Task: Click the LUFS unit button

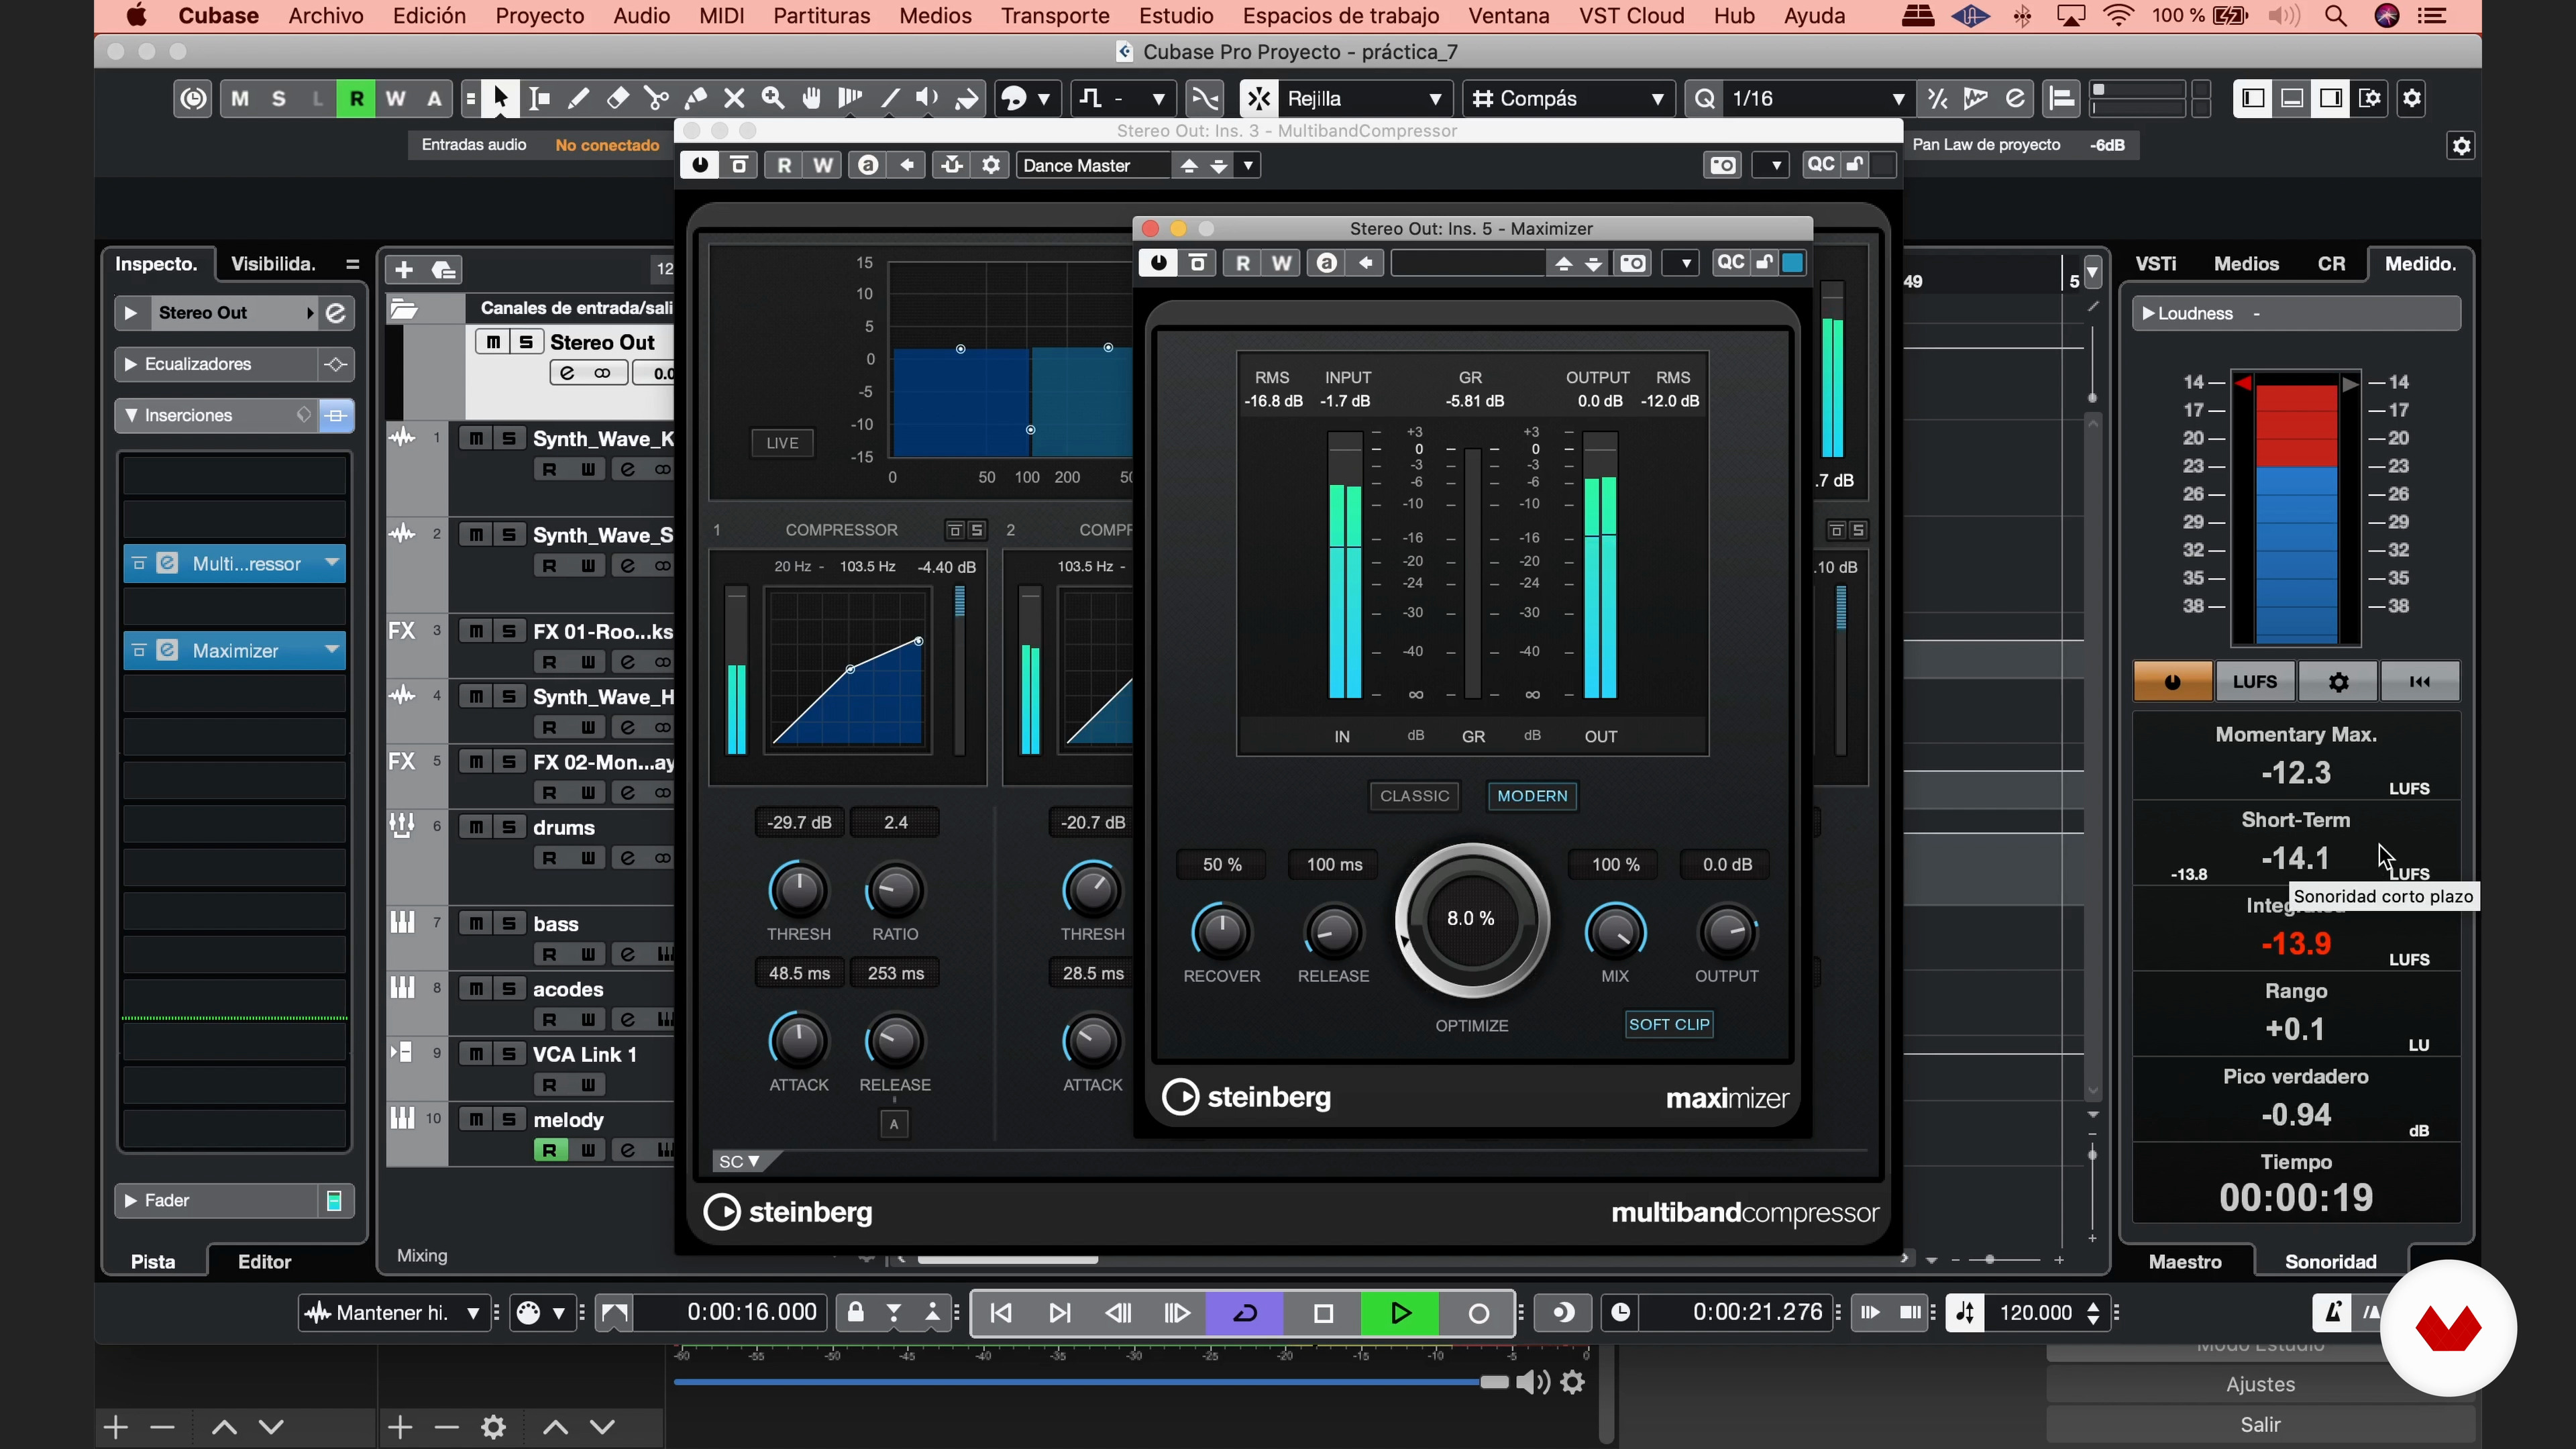Action: pyautogui.click(x=2255, y=682)
